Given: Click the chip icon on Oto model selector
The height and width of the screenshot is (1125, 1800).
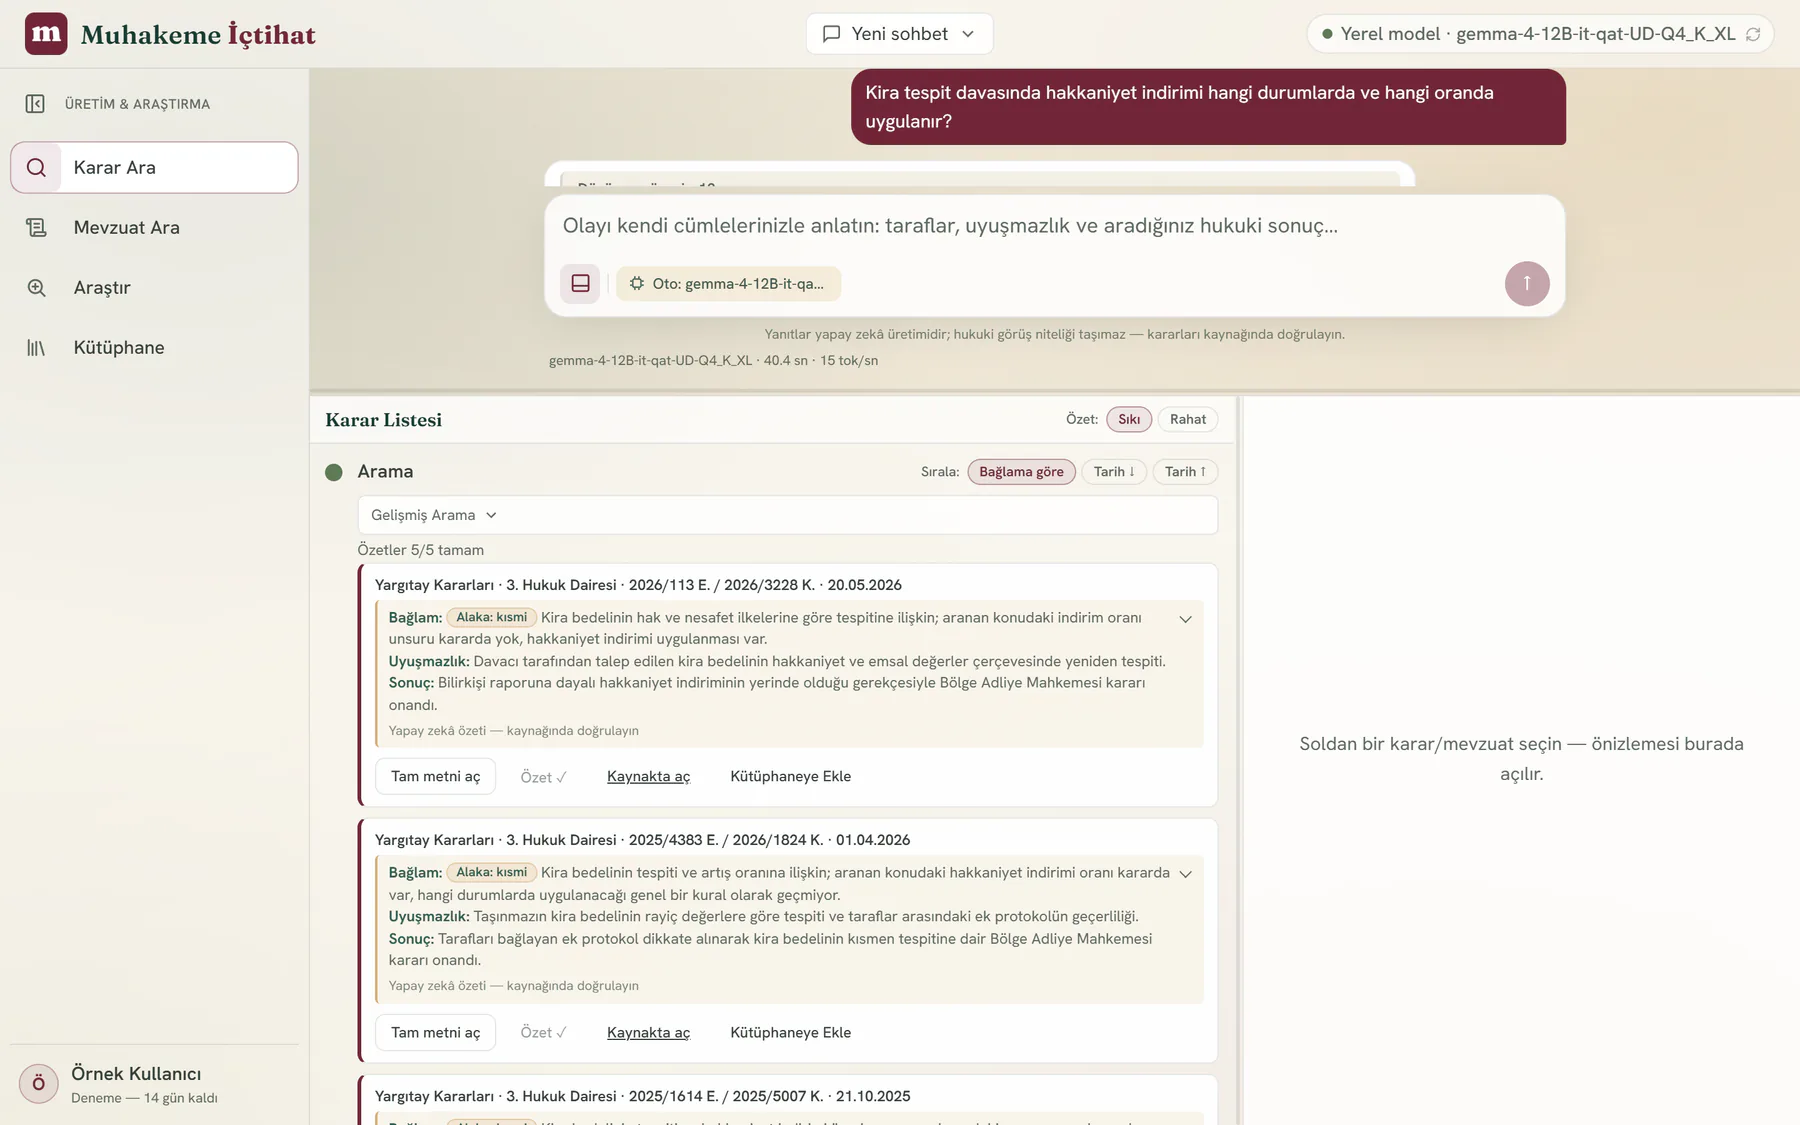Looking at the screenshot, I should click(637, 284).
